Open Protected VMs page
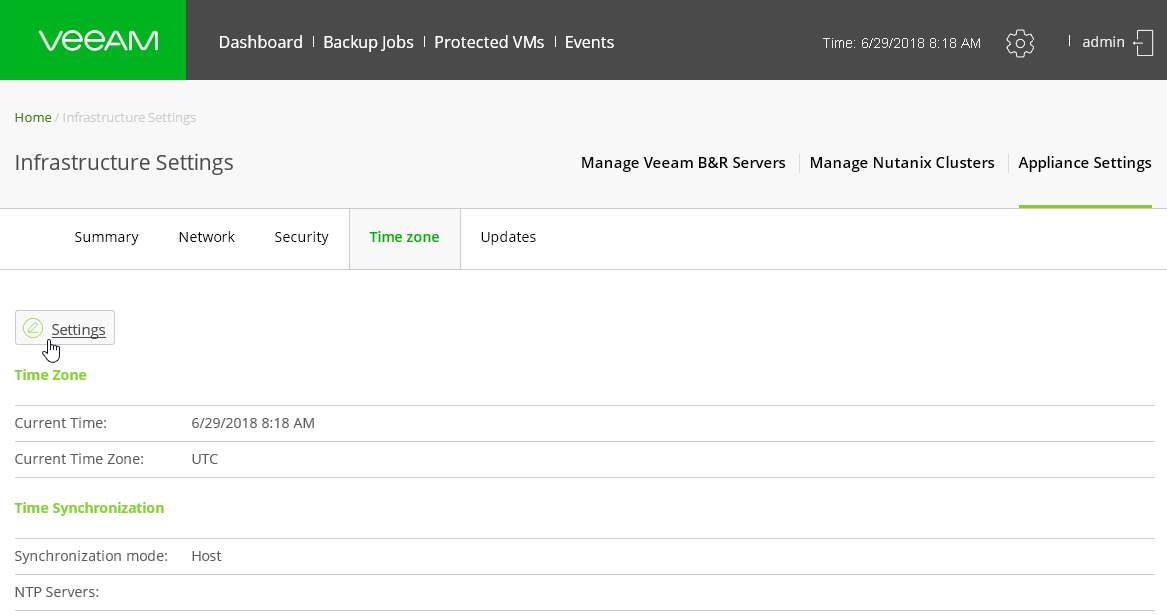 coord(489,42)
